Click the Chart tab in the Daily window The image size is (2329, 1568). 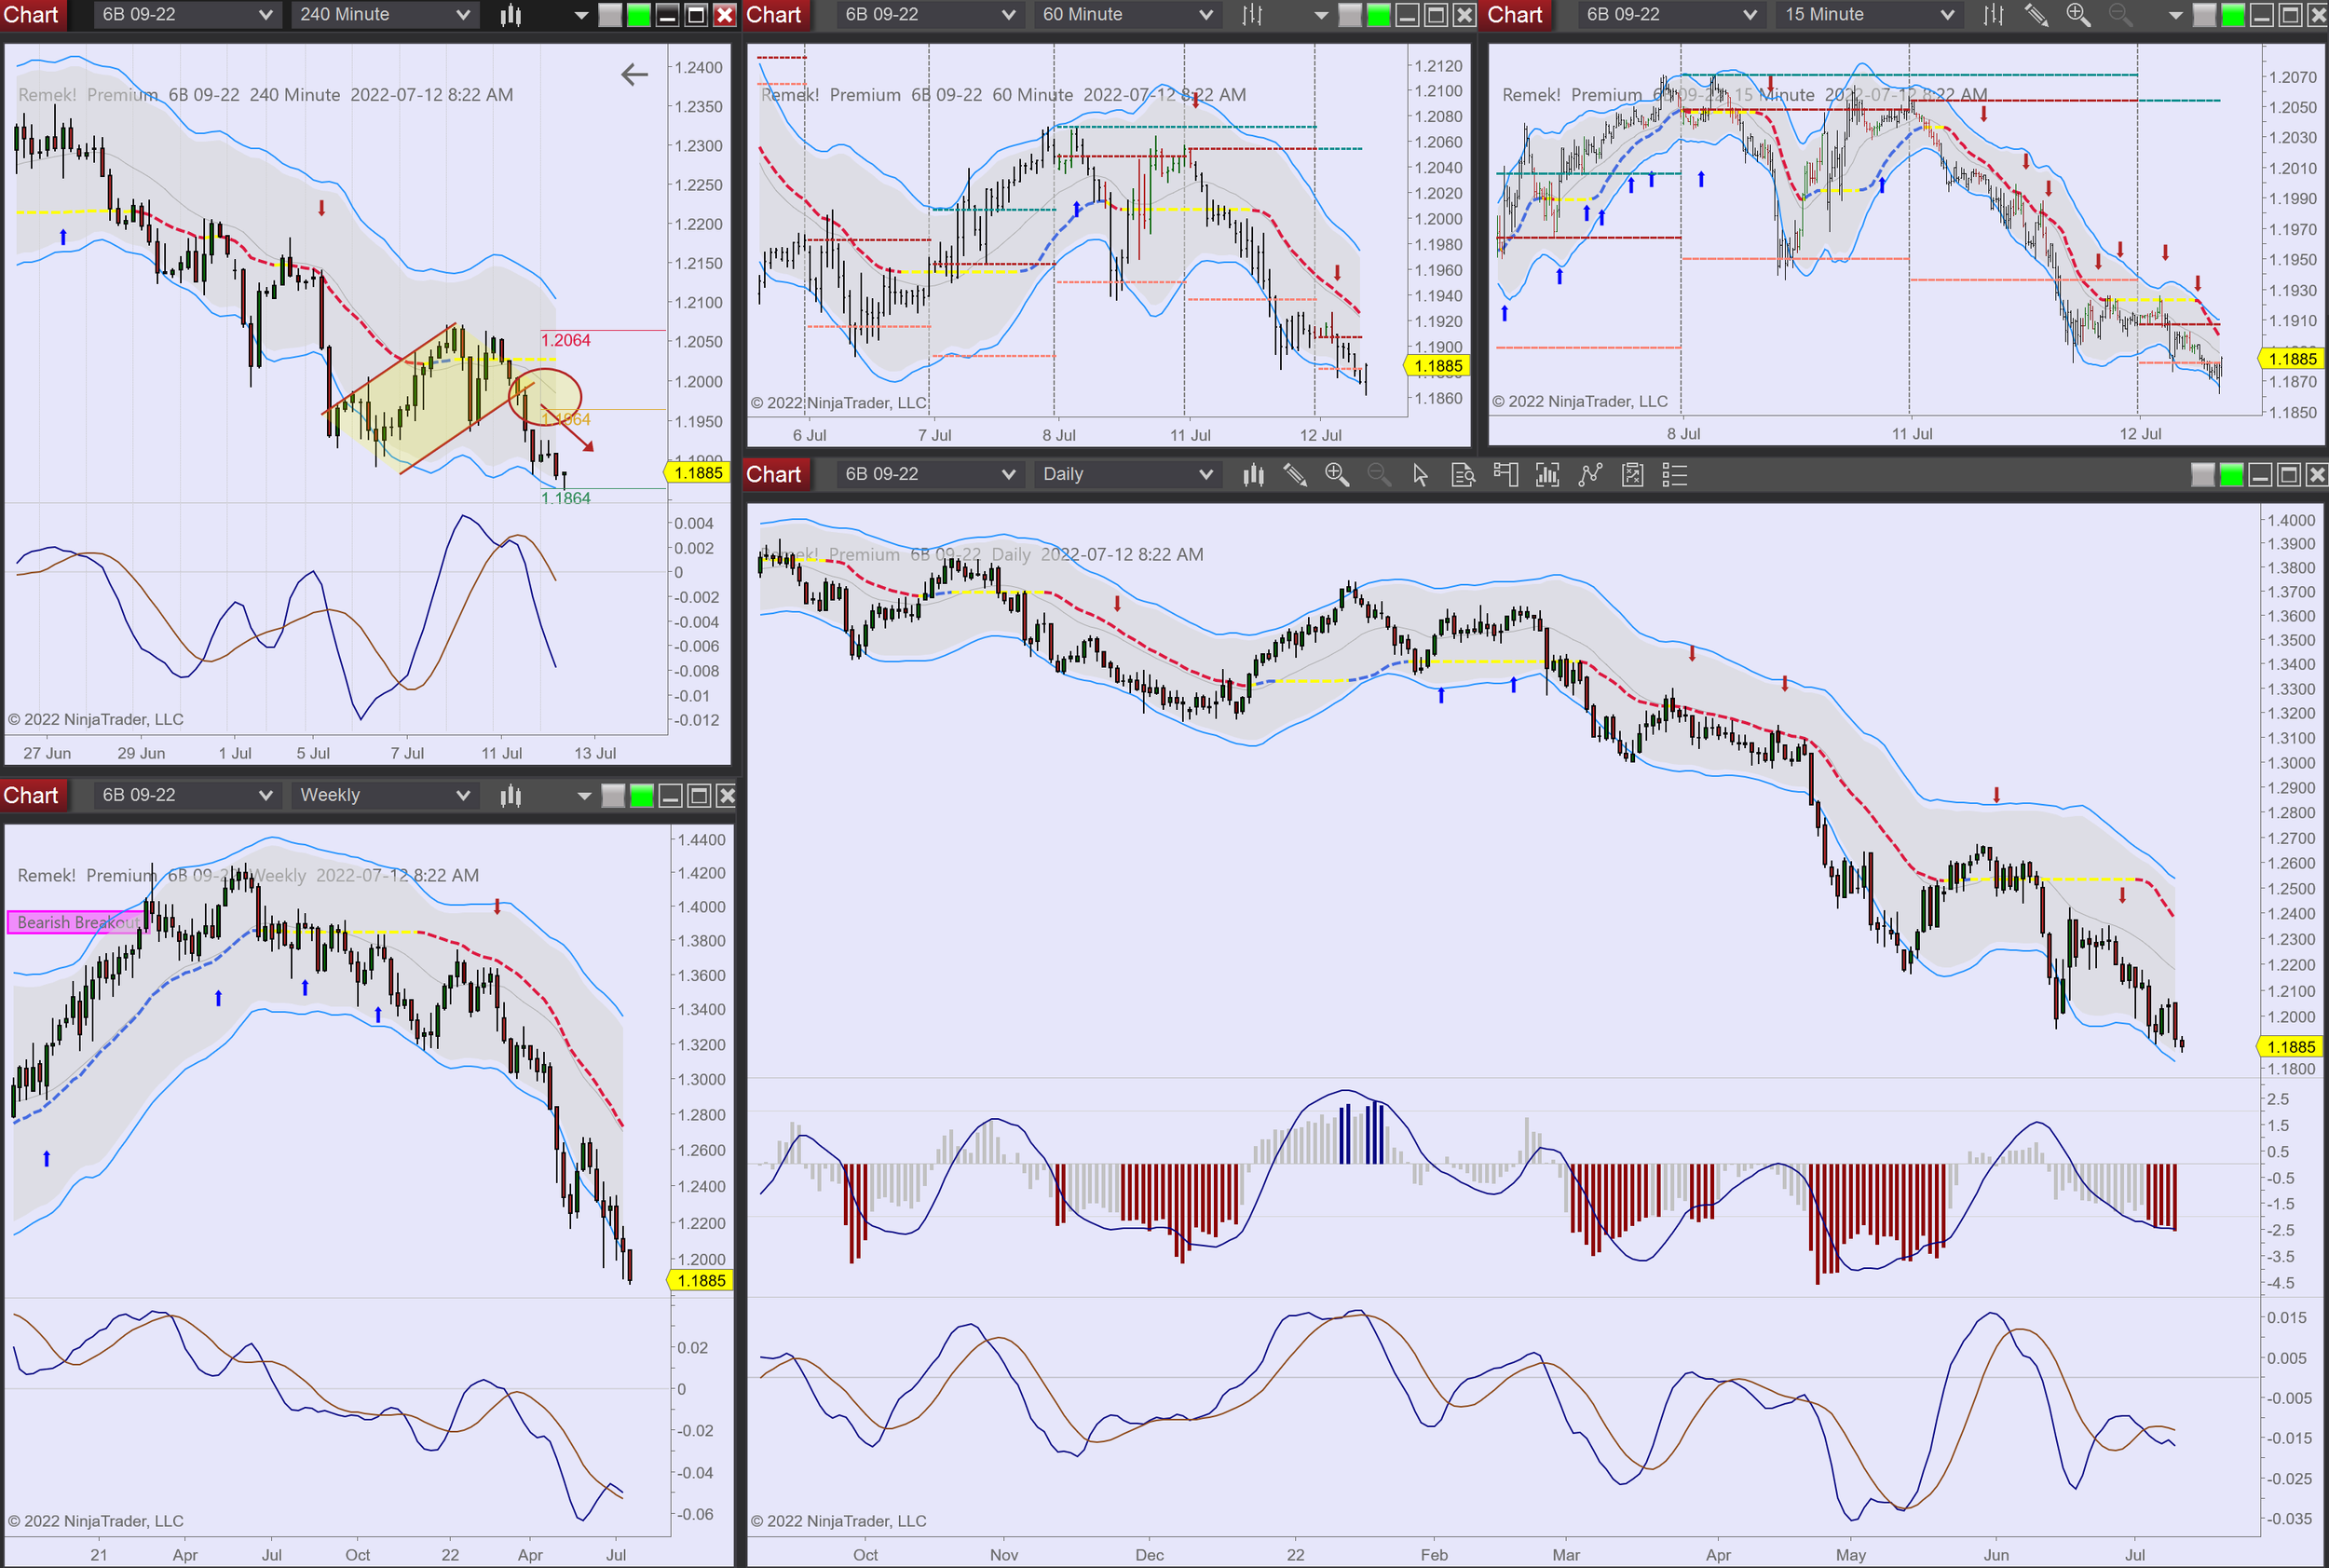(x=773, y=475)
